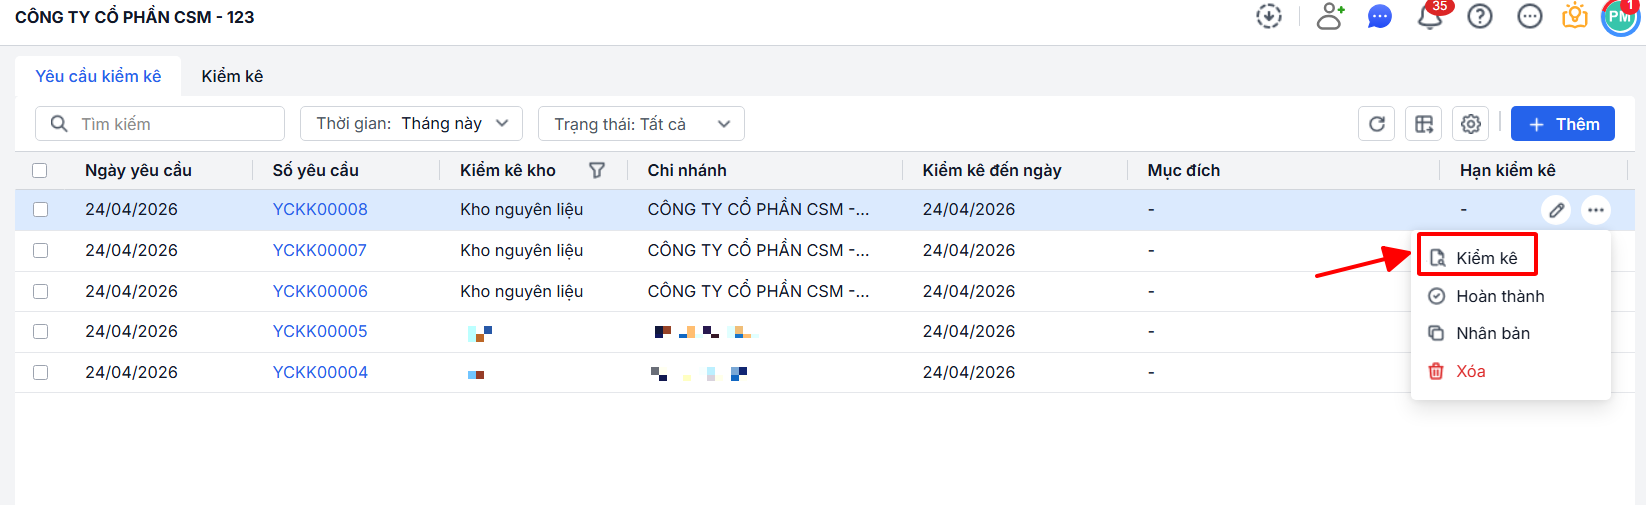Viewport: 1646px width, 505px height.
Task: Open the Trạng thái: Tất cả dropdown
Action: (x=641, y=124)
